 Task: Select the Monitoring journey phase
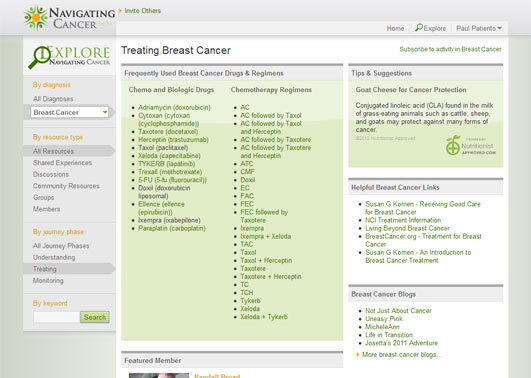pyautogui.click(x=48, y=280)
